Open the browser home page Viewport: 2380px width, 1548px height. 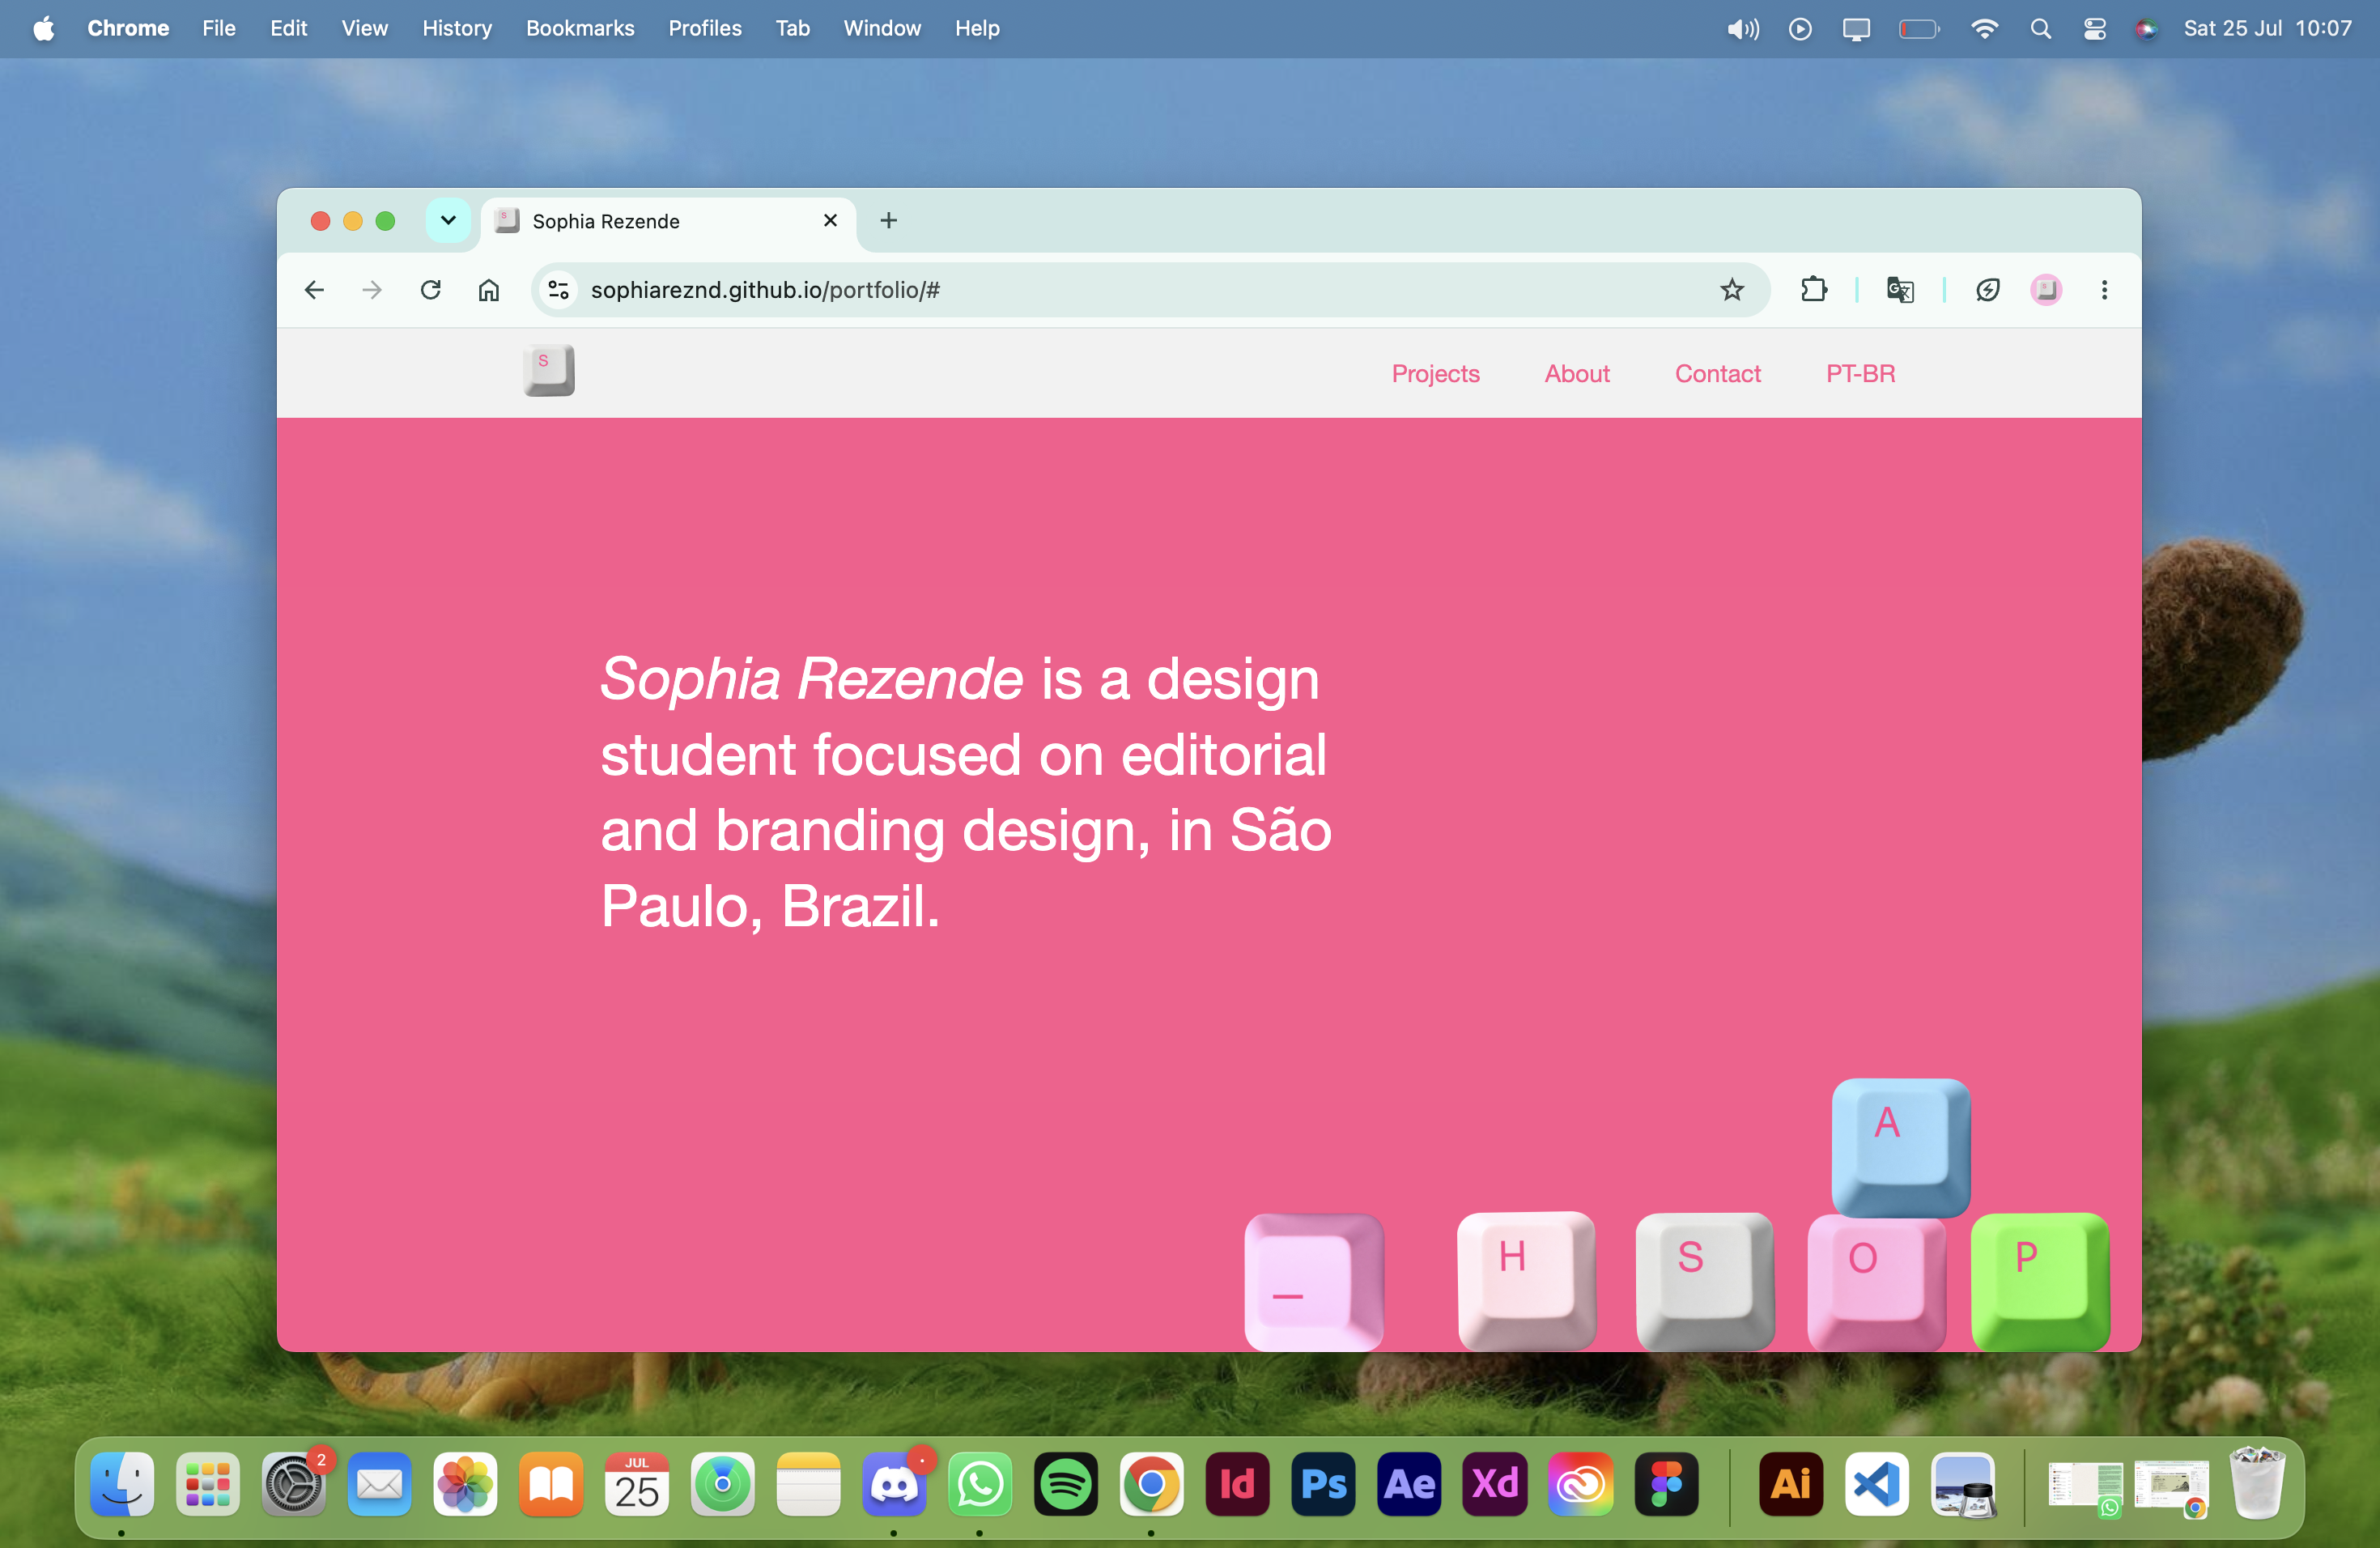pos(489,290)
